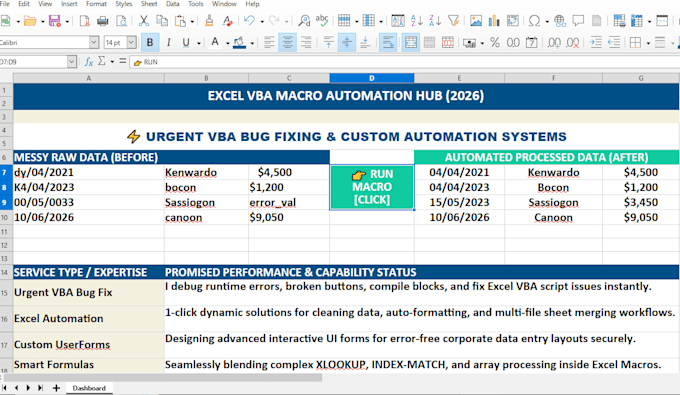
Task: Toggle Underline formatting
Action: (186, 42)
